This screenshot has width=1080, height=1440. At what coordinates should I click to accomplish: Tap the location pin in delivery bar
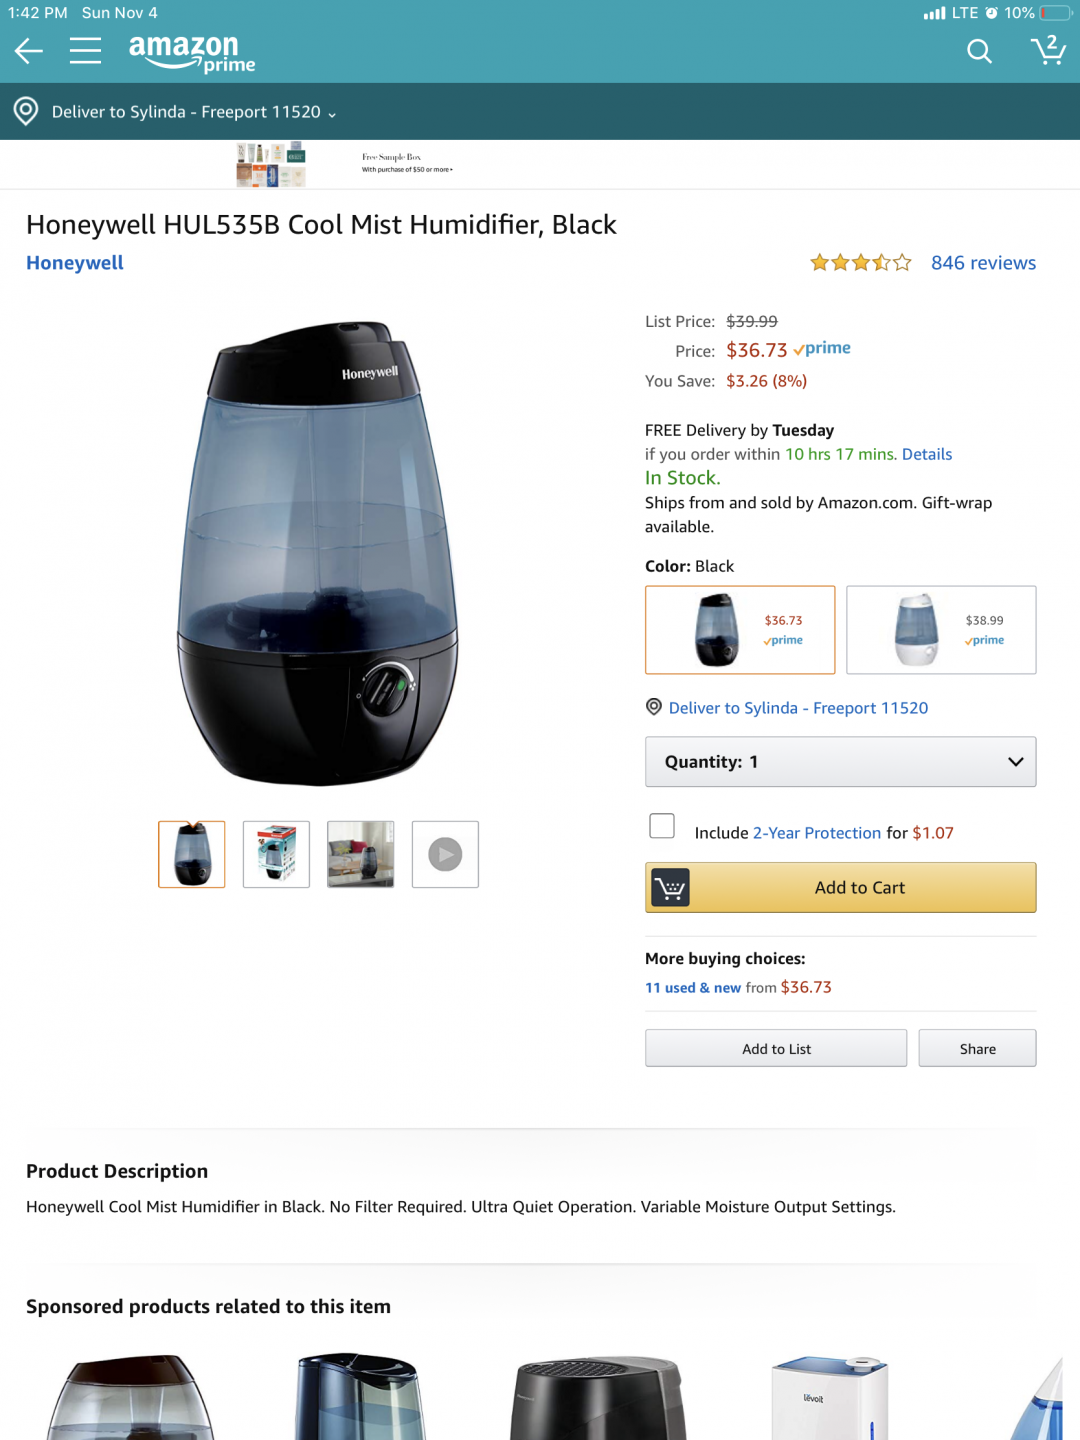point(26,111)
